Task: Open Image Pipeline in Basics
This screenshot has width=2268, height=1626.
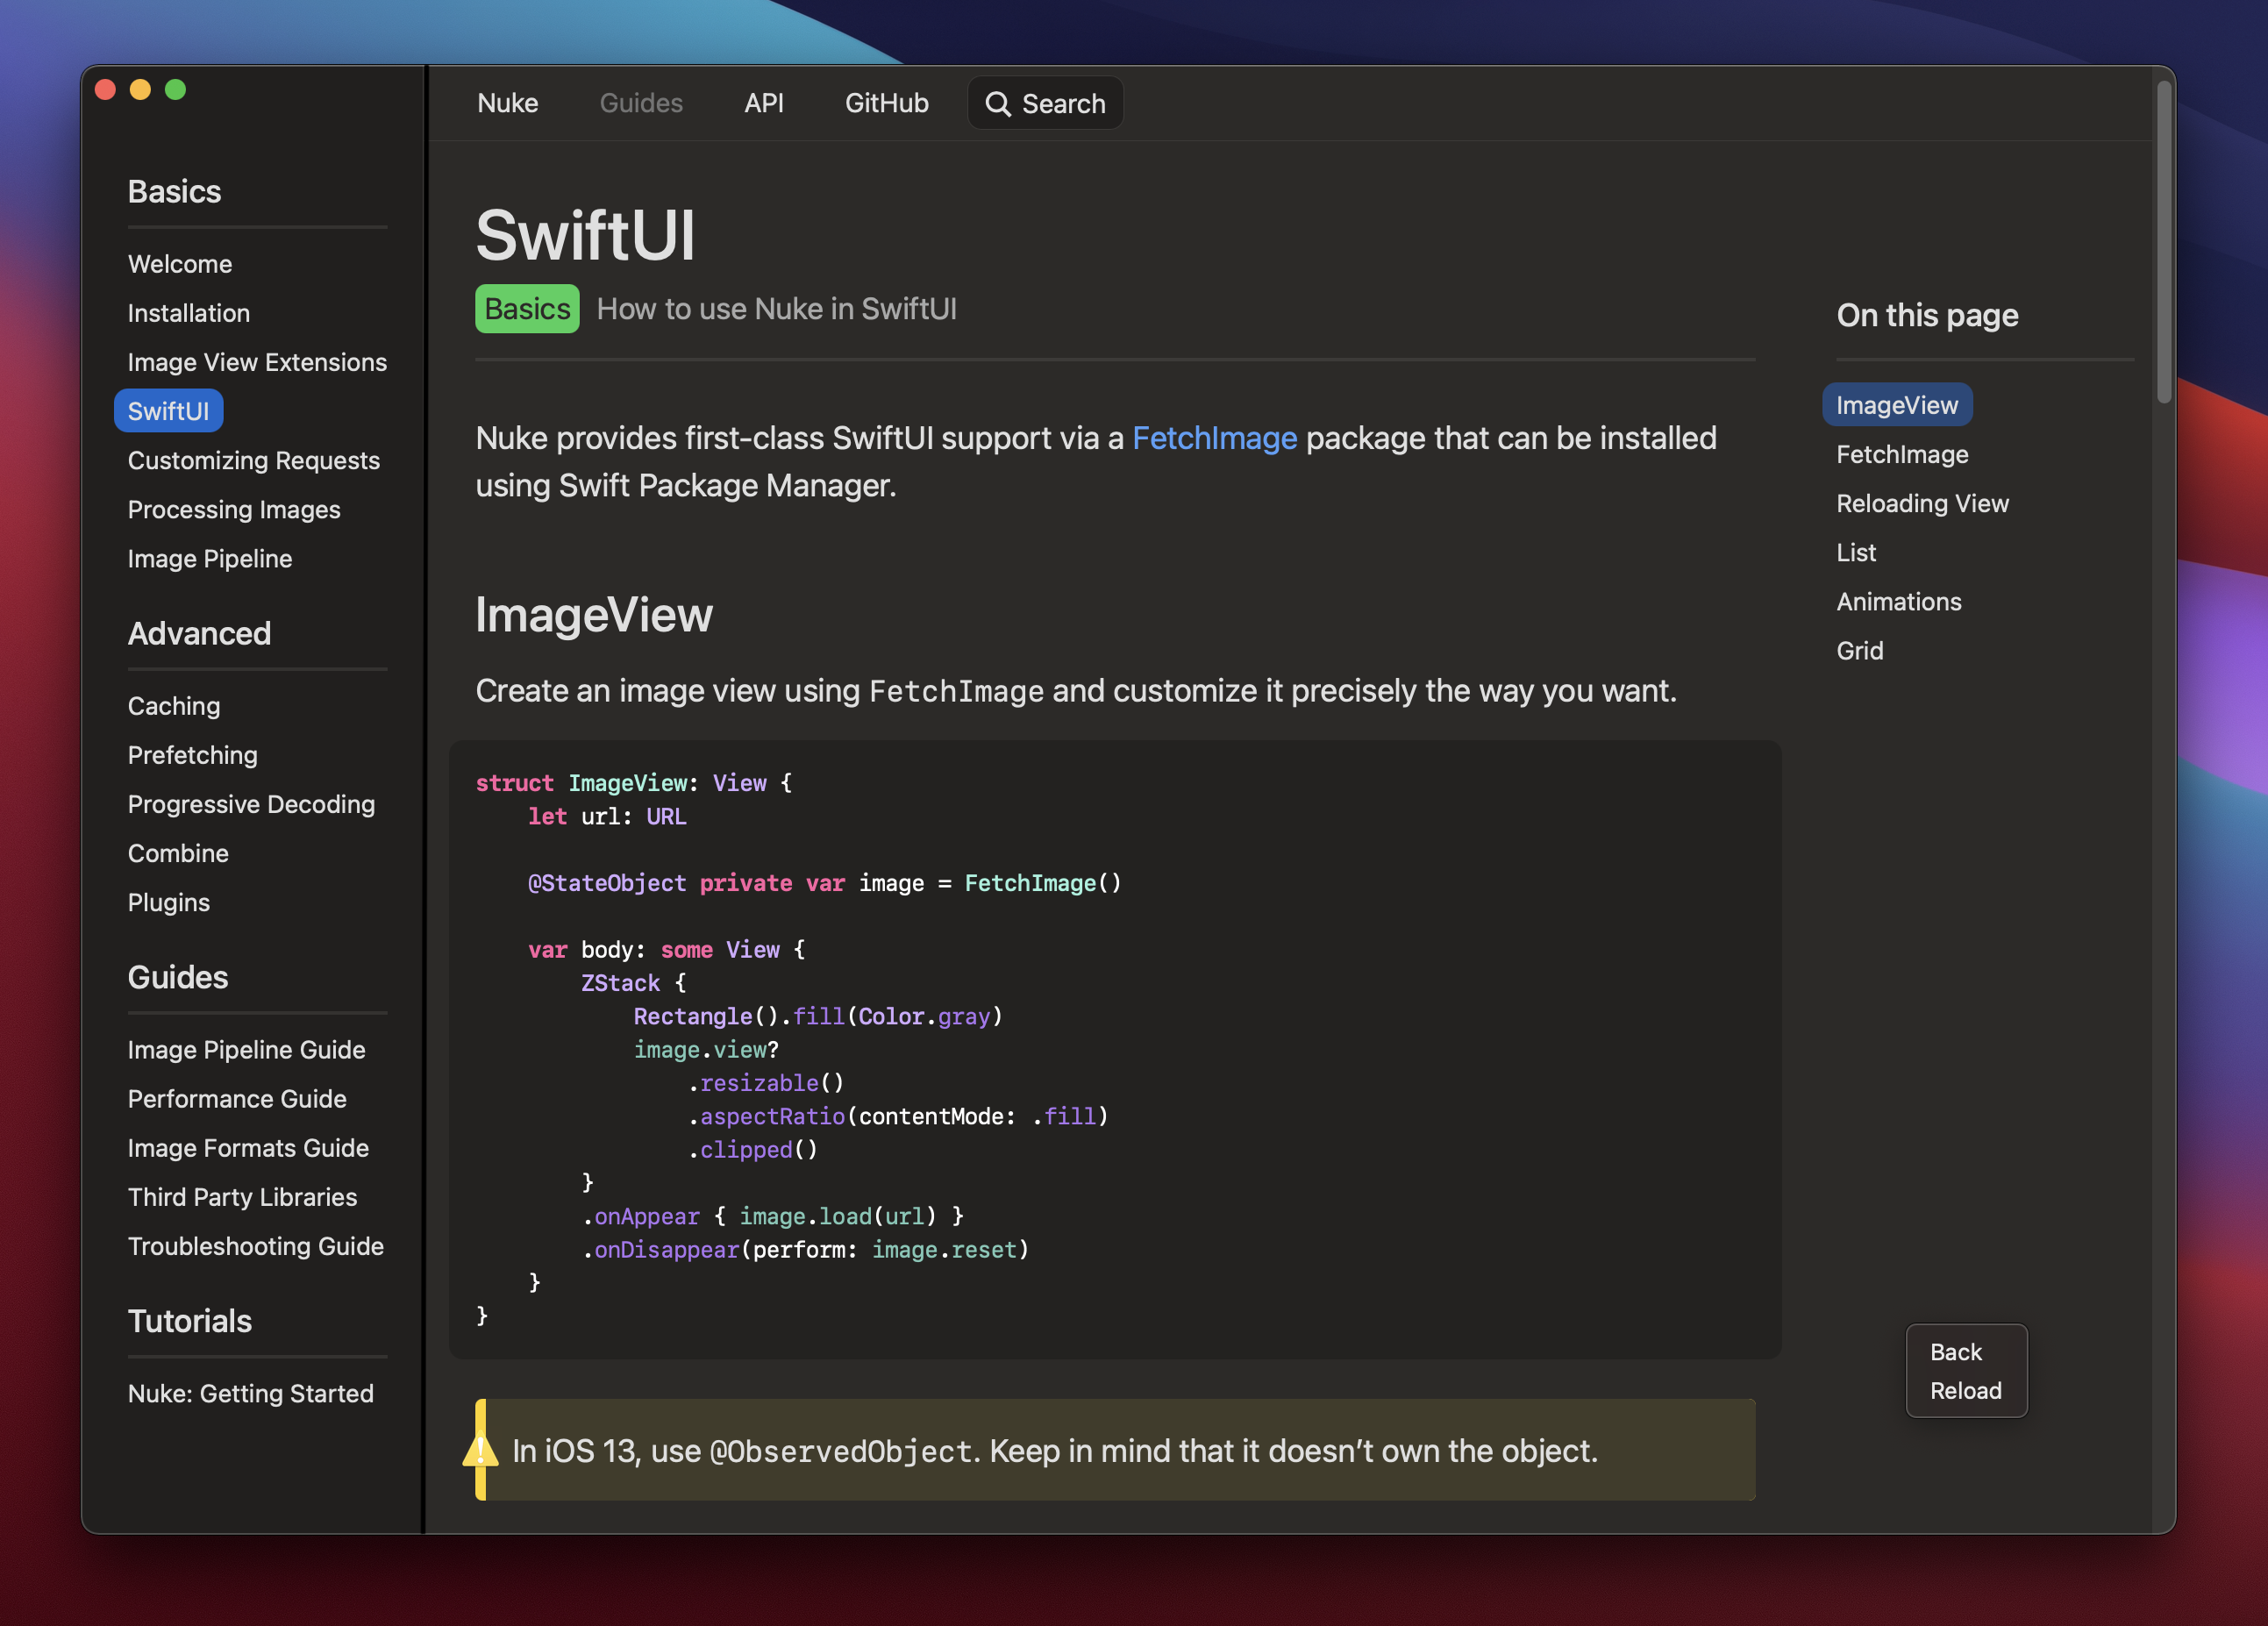Action: 210,558
